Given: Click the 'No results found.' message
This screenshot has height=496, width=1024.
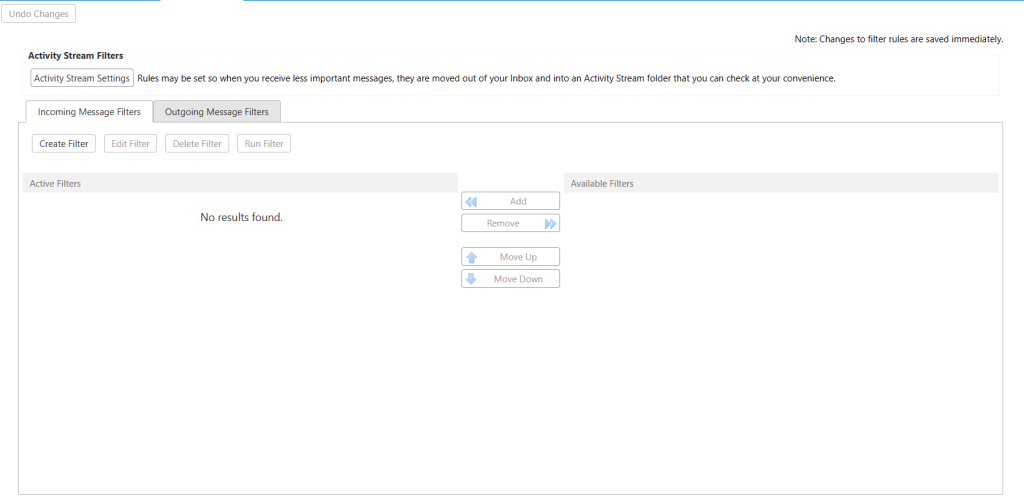Looking at the screenshot, I should pos(241,217).
